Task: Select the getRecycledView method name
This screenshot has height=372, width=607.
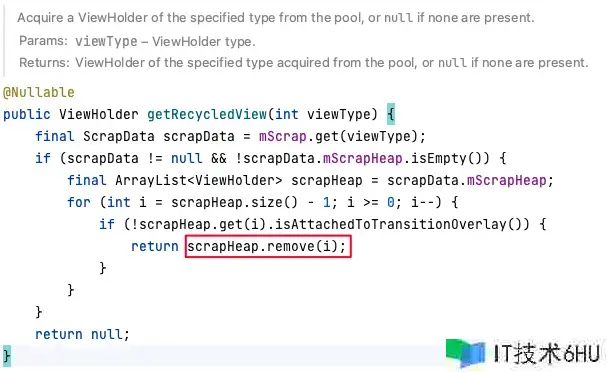Action: (x=207, y=114)
